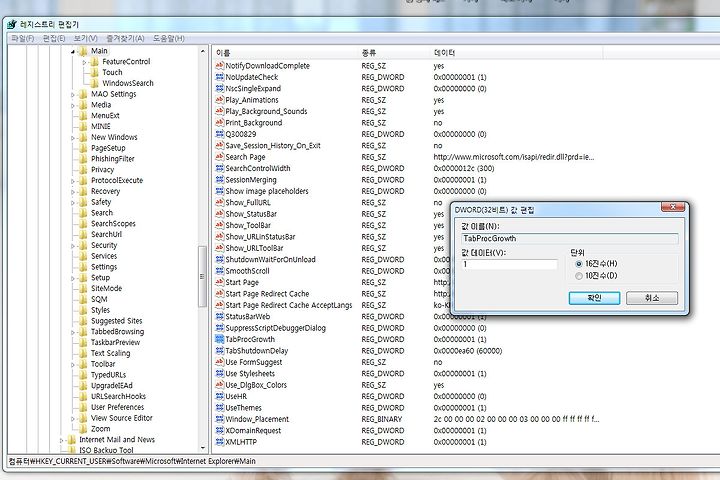Expand the Media tree node
Image resolution: width=720 pixels, height=480 pixels.
[x=73, y=105]
